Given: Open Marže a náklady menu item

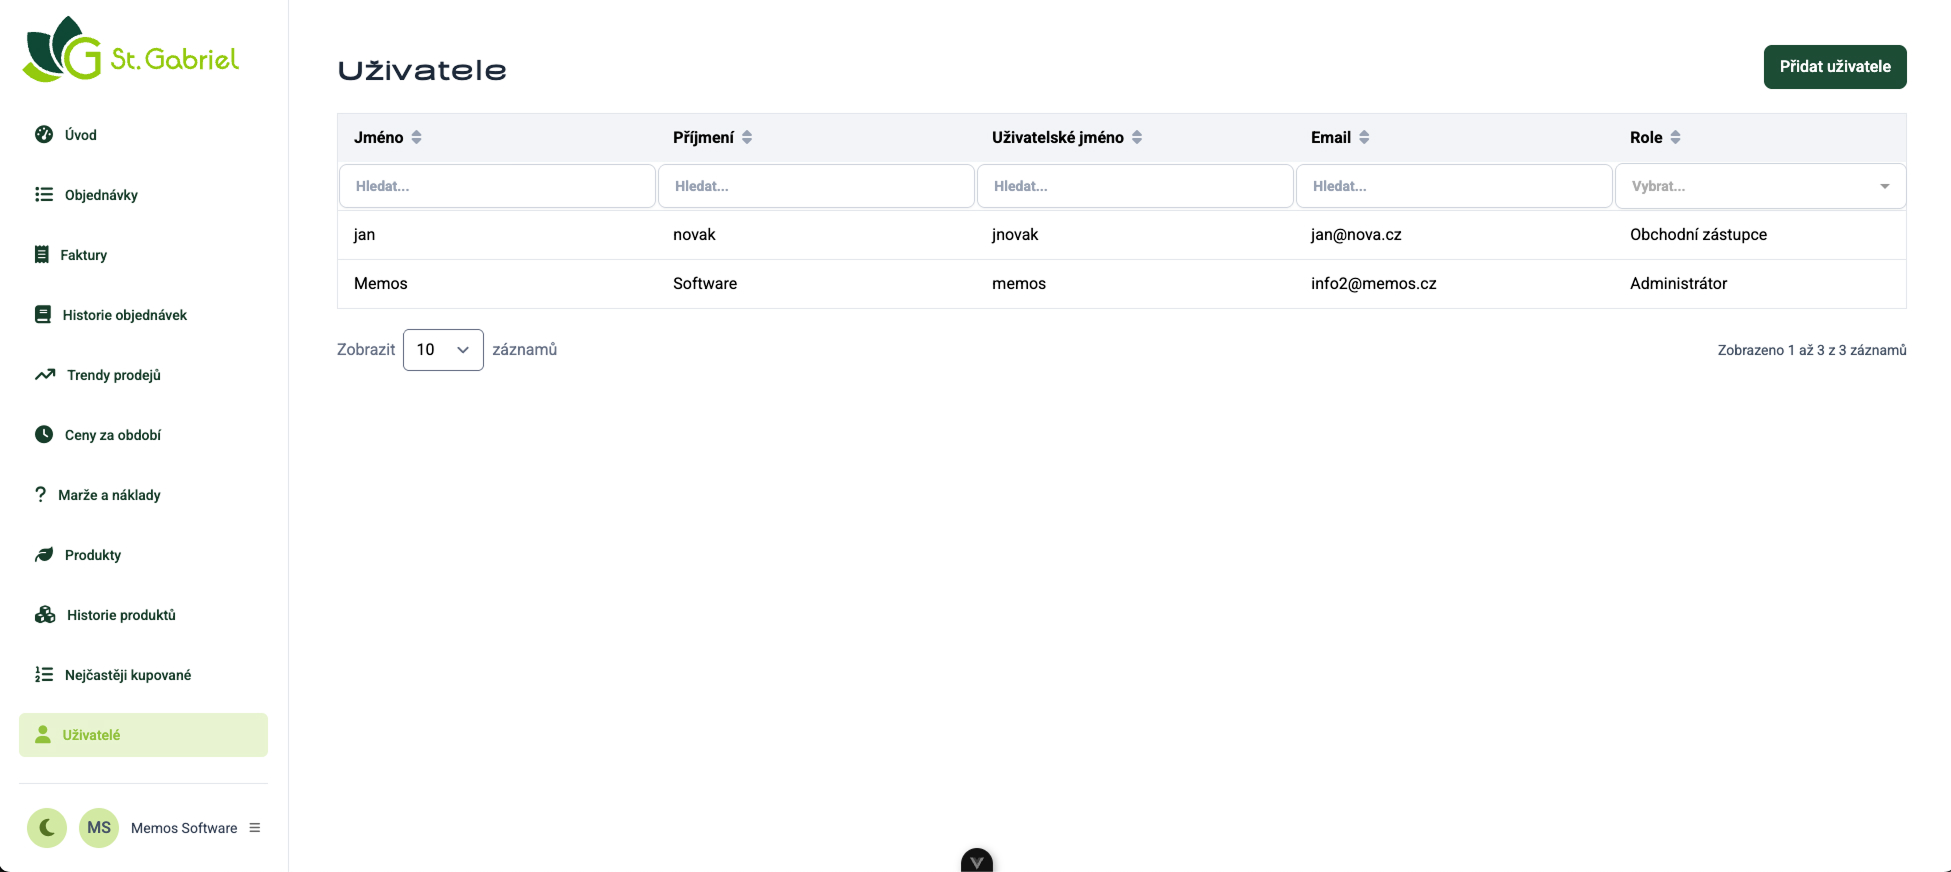Looking at the screenshot, I should coord(109,495).
